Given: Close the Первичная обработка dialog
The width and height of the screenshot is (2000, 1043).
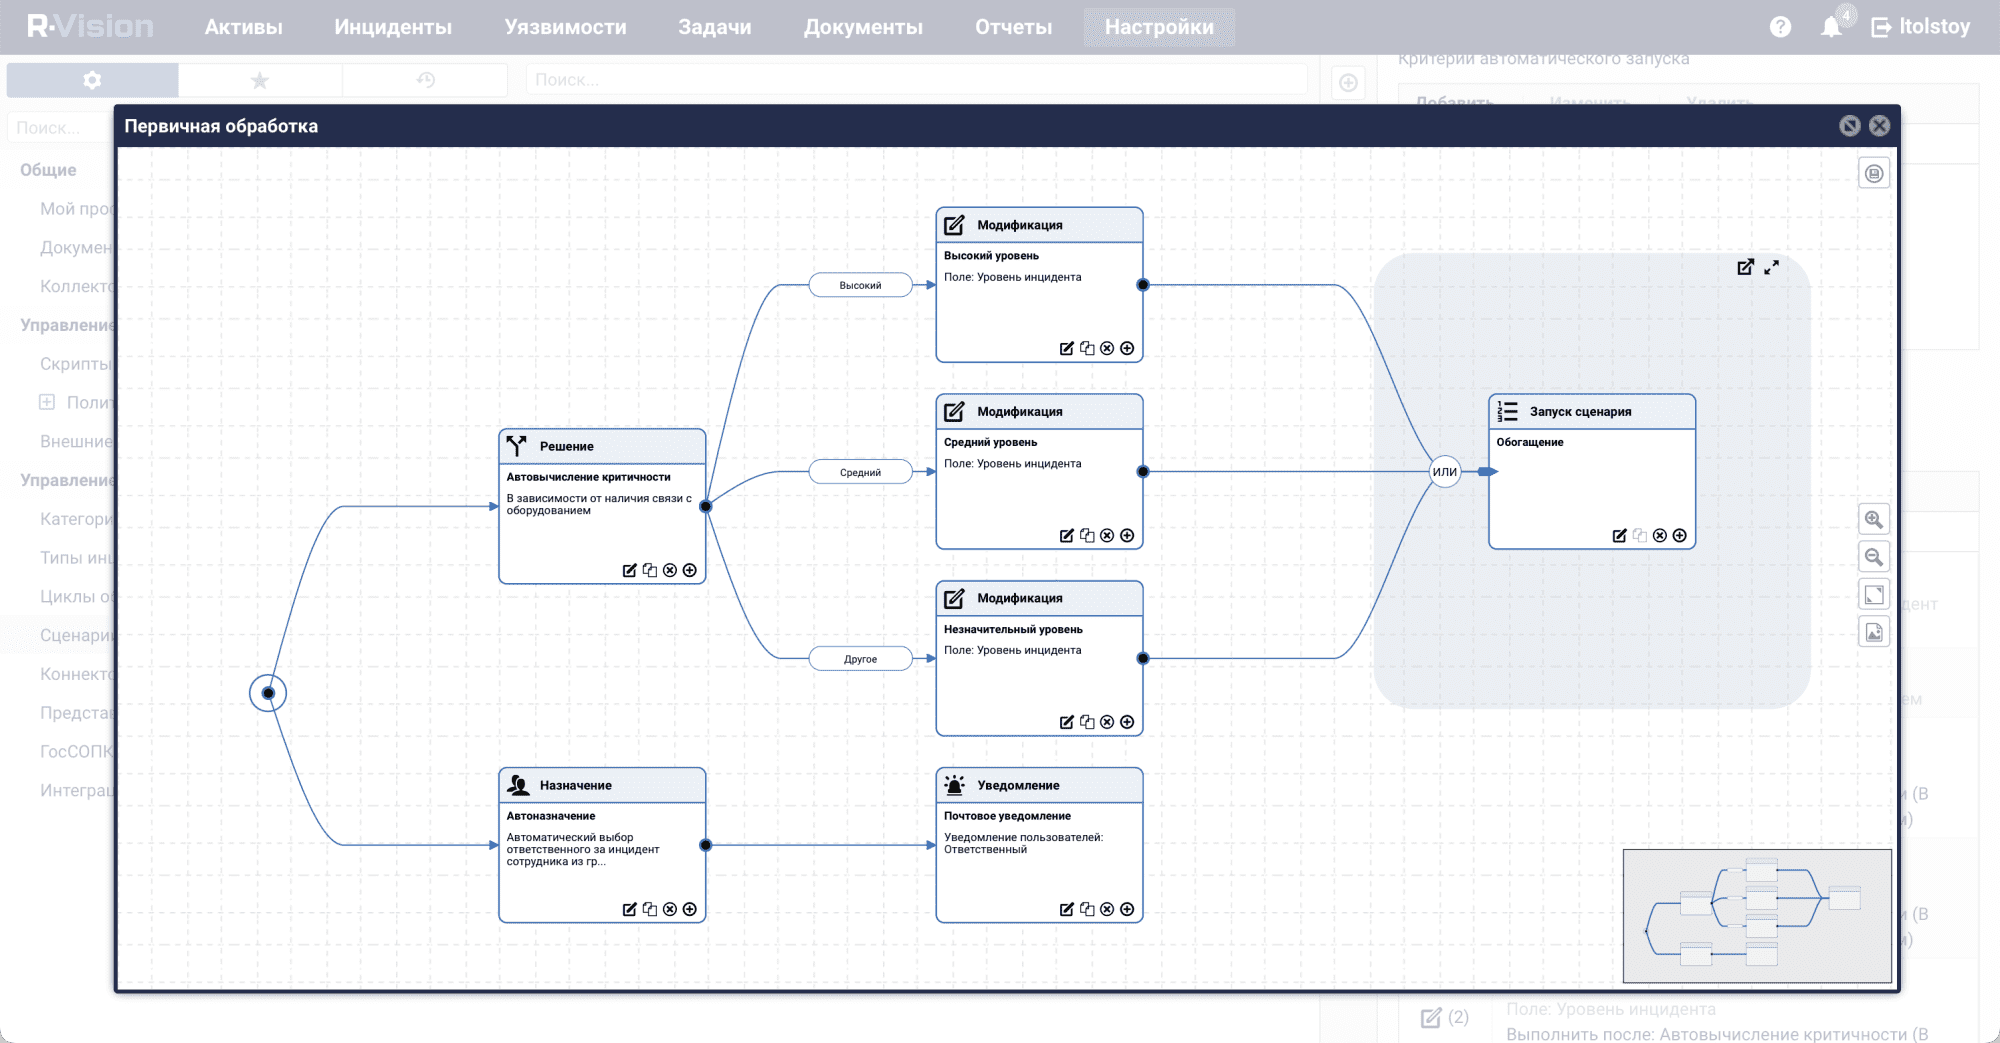Looking at the screenshot, I should [x=1880, y=125].
